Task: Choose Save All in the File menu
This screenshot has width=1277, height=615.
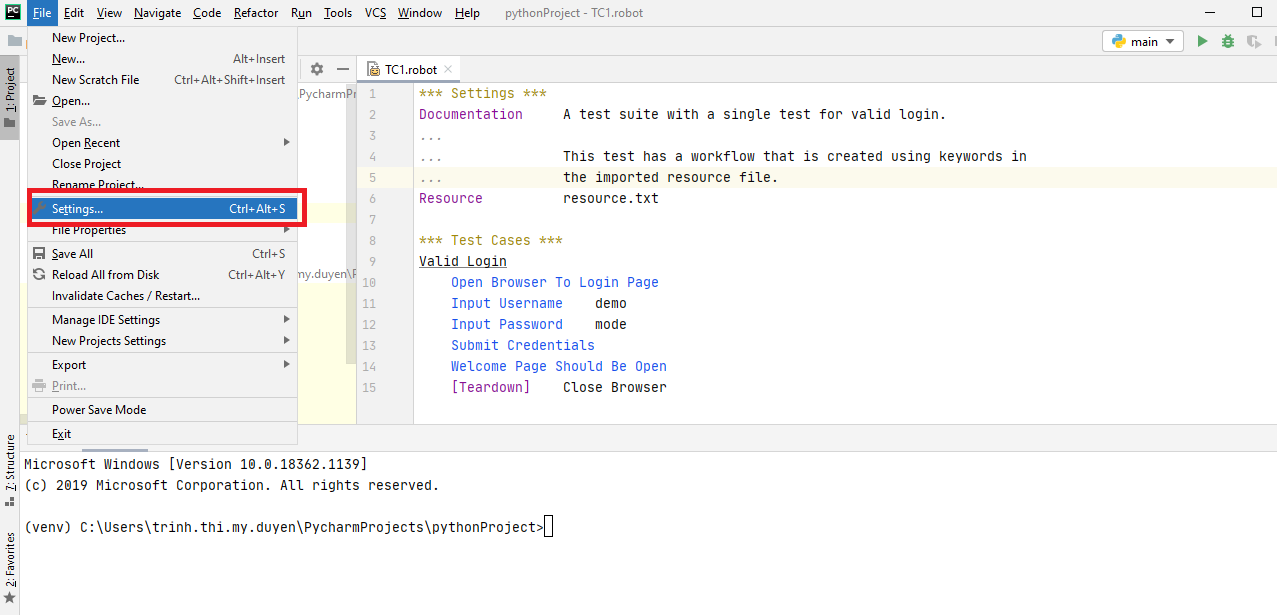Action: pyautogui.click(x=73, y=254)
